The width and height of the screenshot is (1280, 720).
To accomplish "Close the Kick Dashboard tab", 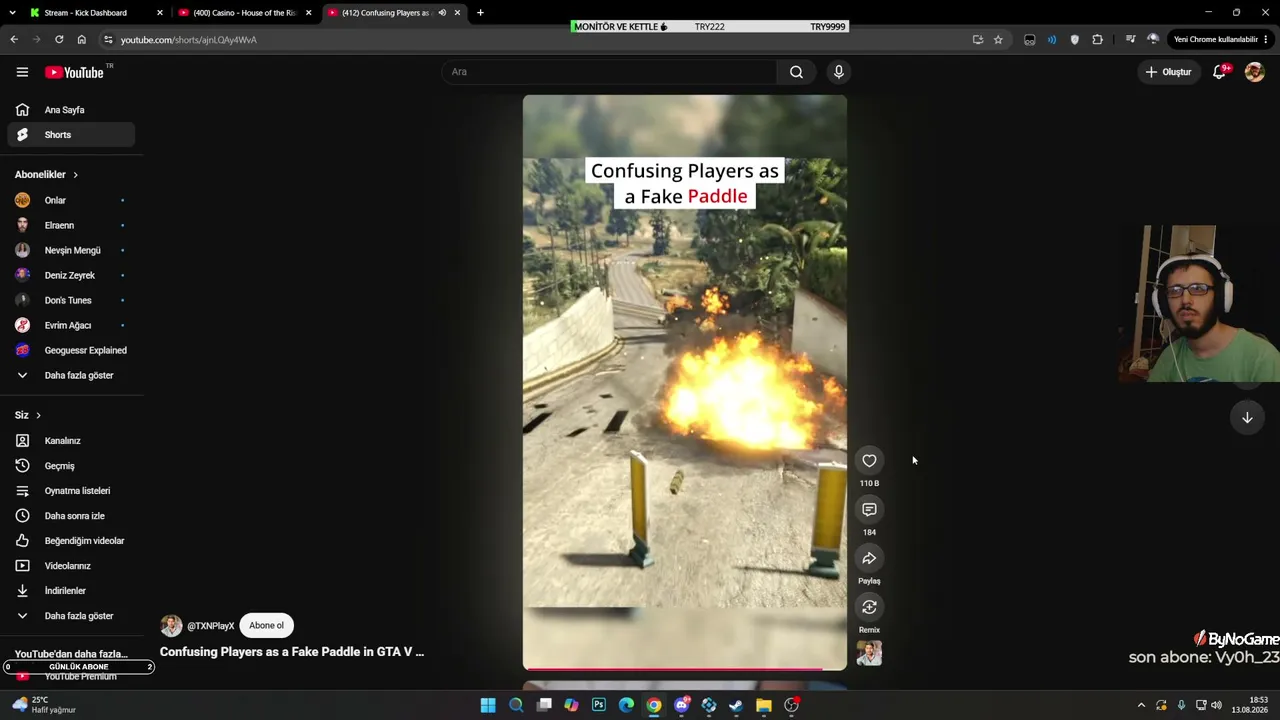I will (159, 13).
